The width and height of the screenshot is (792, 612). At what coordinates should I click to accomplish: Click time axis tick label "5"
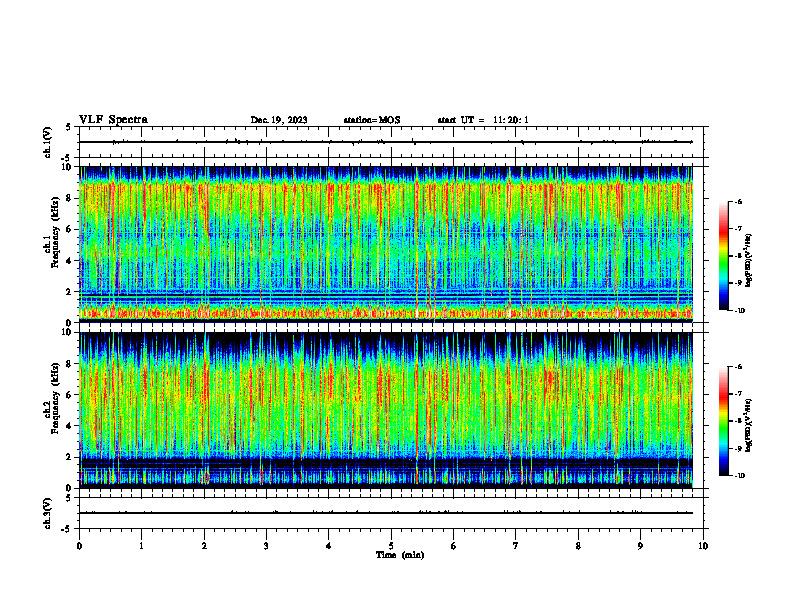(x=391, y=546)
